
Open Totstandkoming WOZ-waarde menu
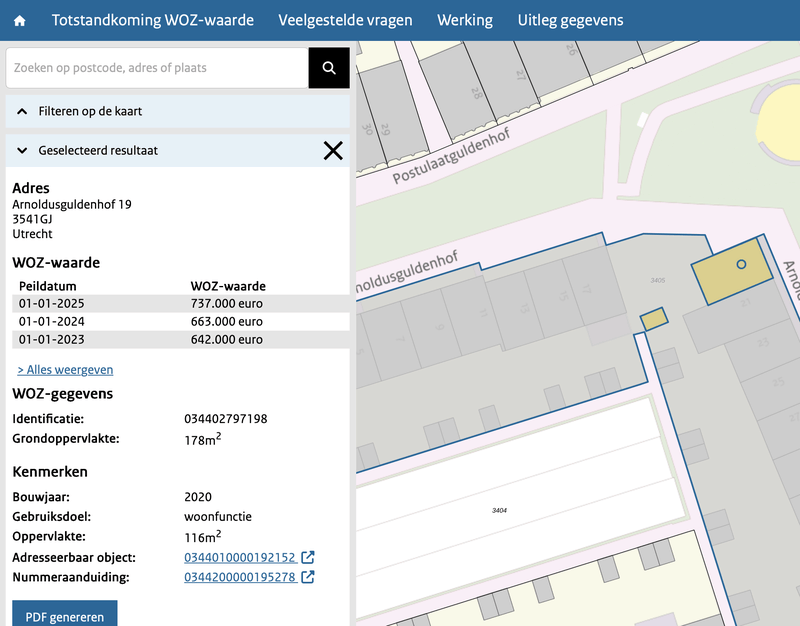pos(153,20)
